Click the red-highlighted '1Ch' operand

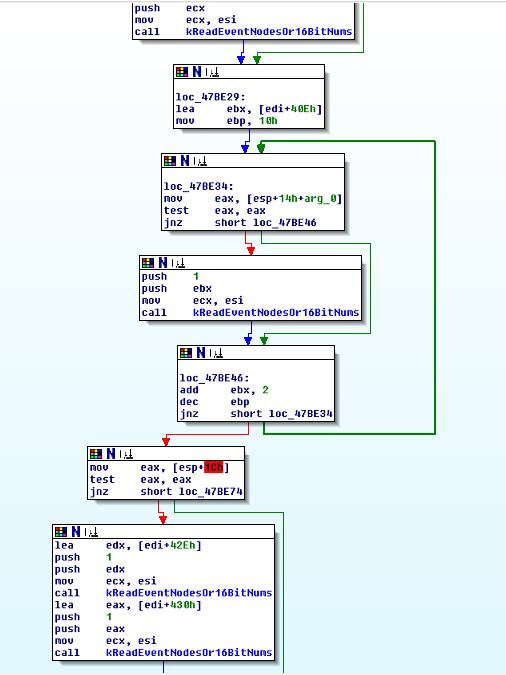214,468
